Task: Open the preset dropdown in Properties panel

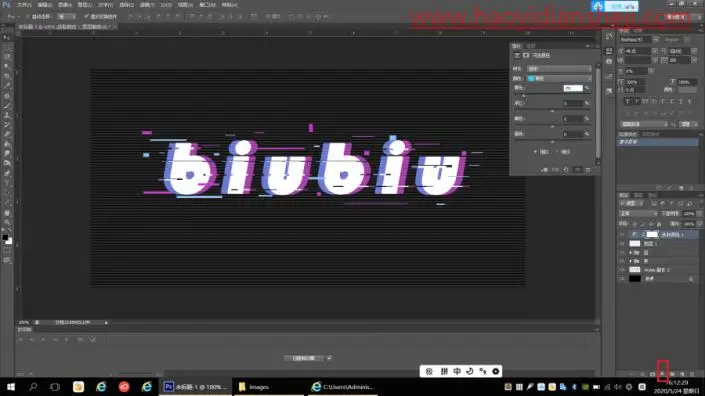Action: (x=559, y=69)
